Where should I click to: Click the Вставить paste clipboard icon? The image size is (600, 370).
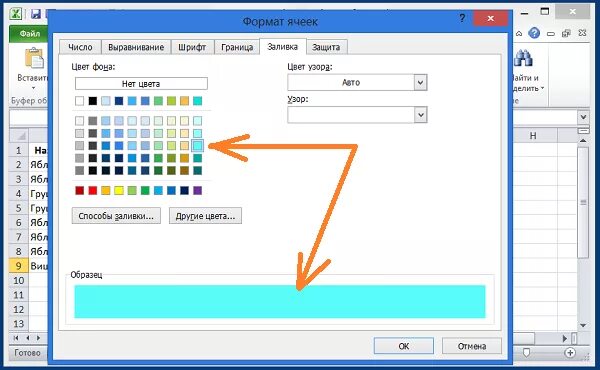(34, 58)
